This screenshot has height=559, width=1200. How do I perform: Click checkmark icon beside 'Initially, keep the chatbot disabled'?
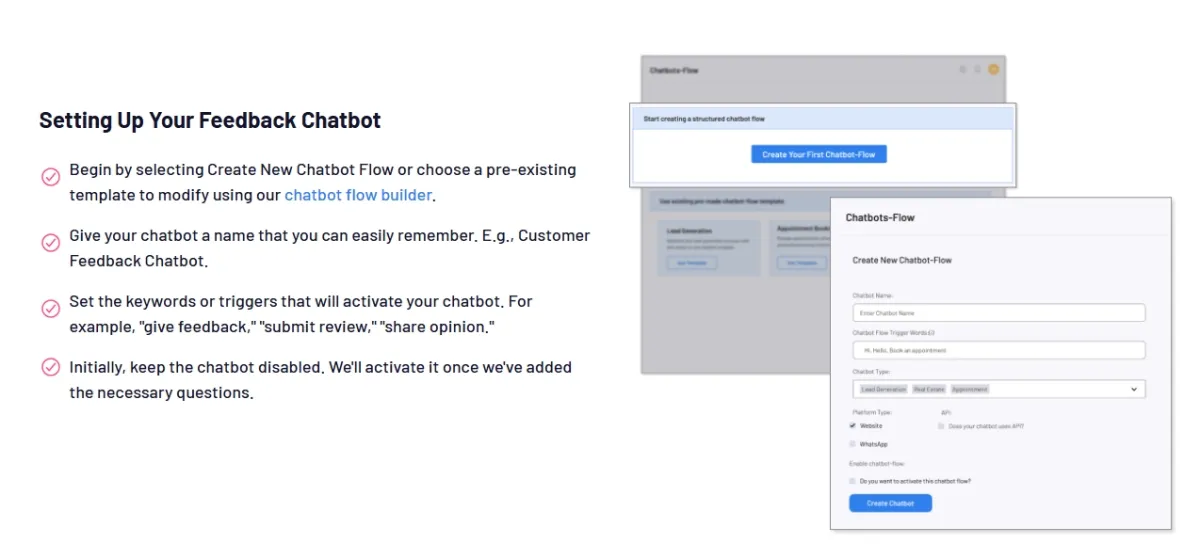tap(51, 367)
